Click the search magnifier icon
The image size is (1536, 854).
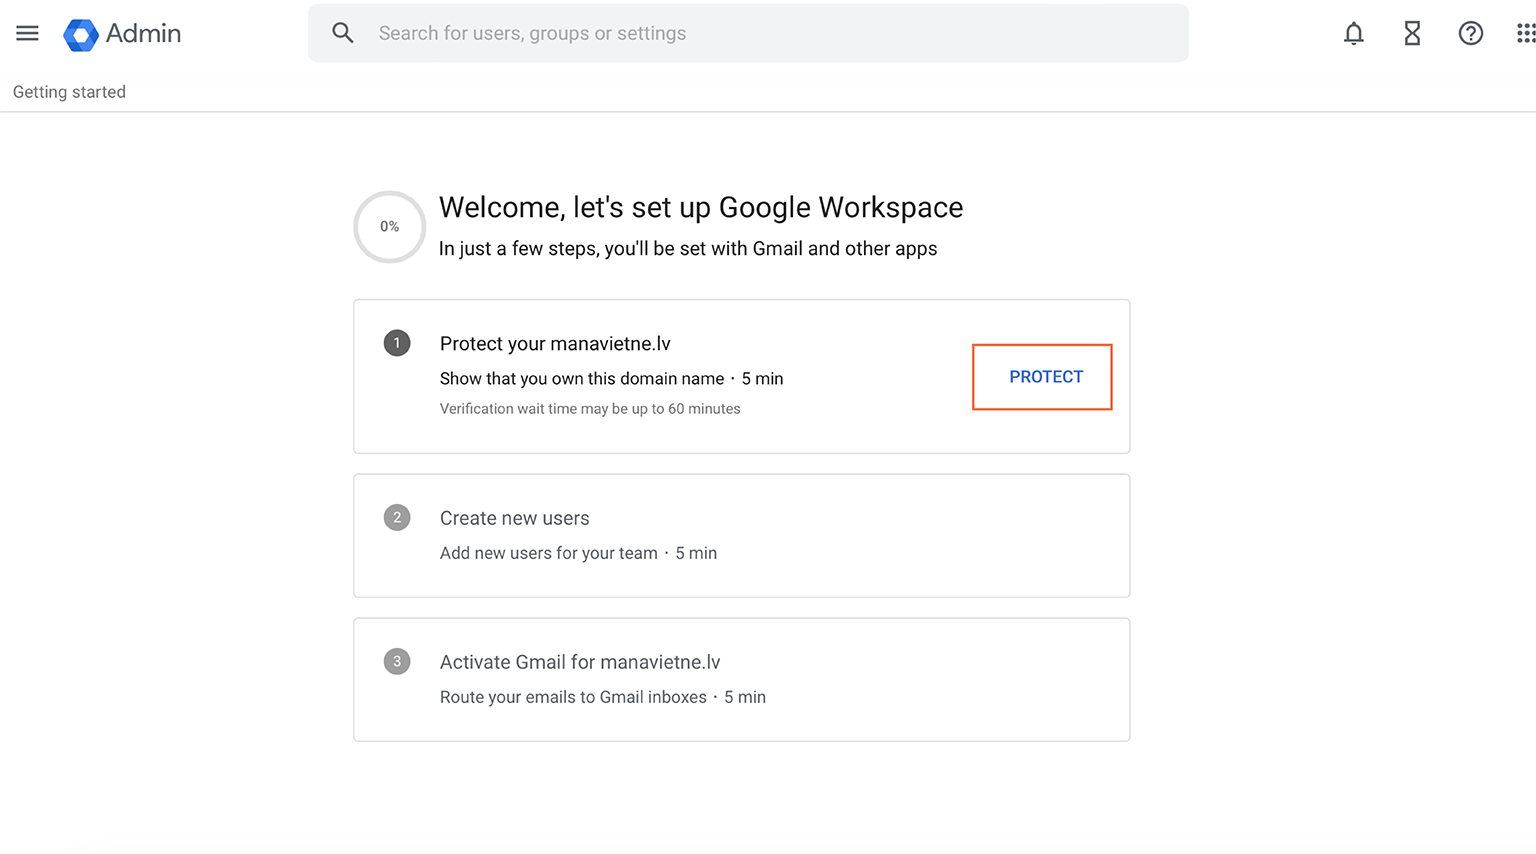[343, 33]
